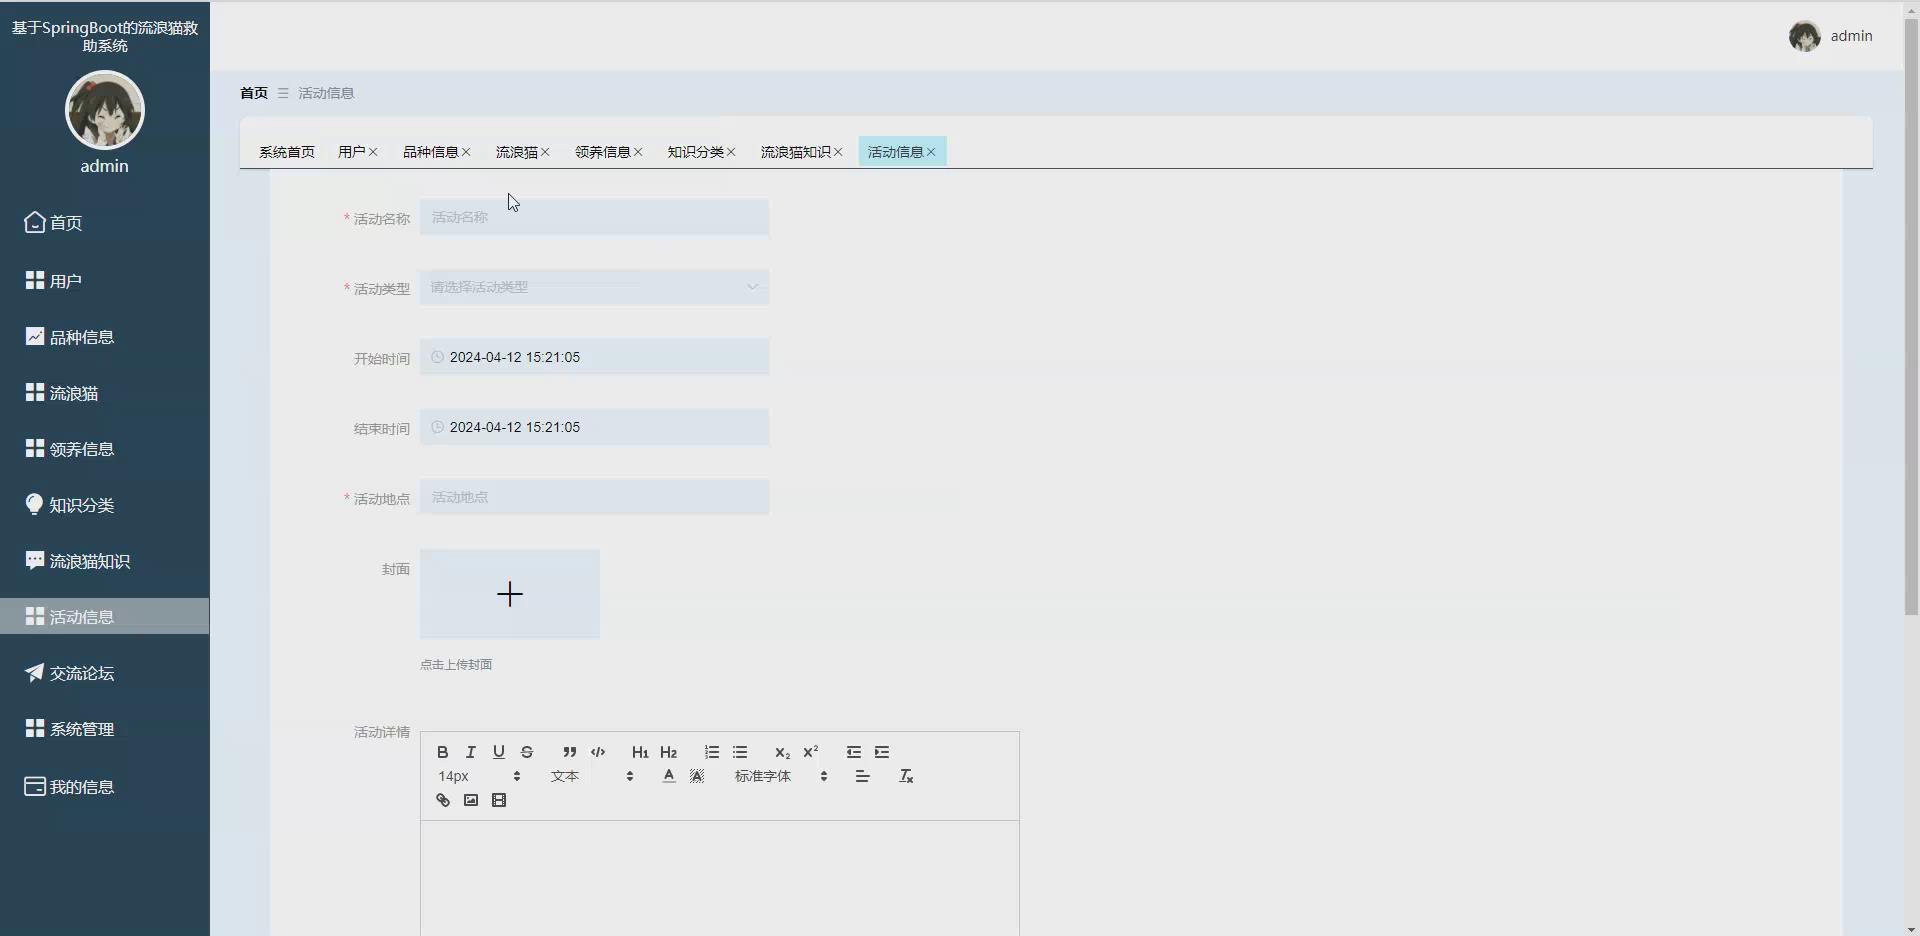Image resolution: width=1920 pixels, height=936 pixels.
Task: Open the 请选择活动类型 dropdown
Action: tap(594, 287)
